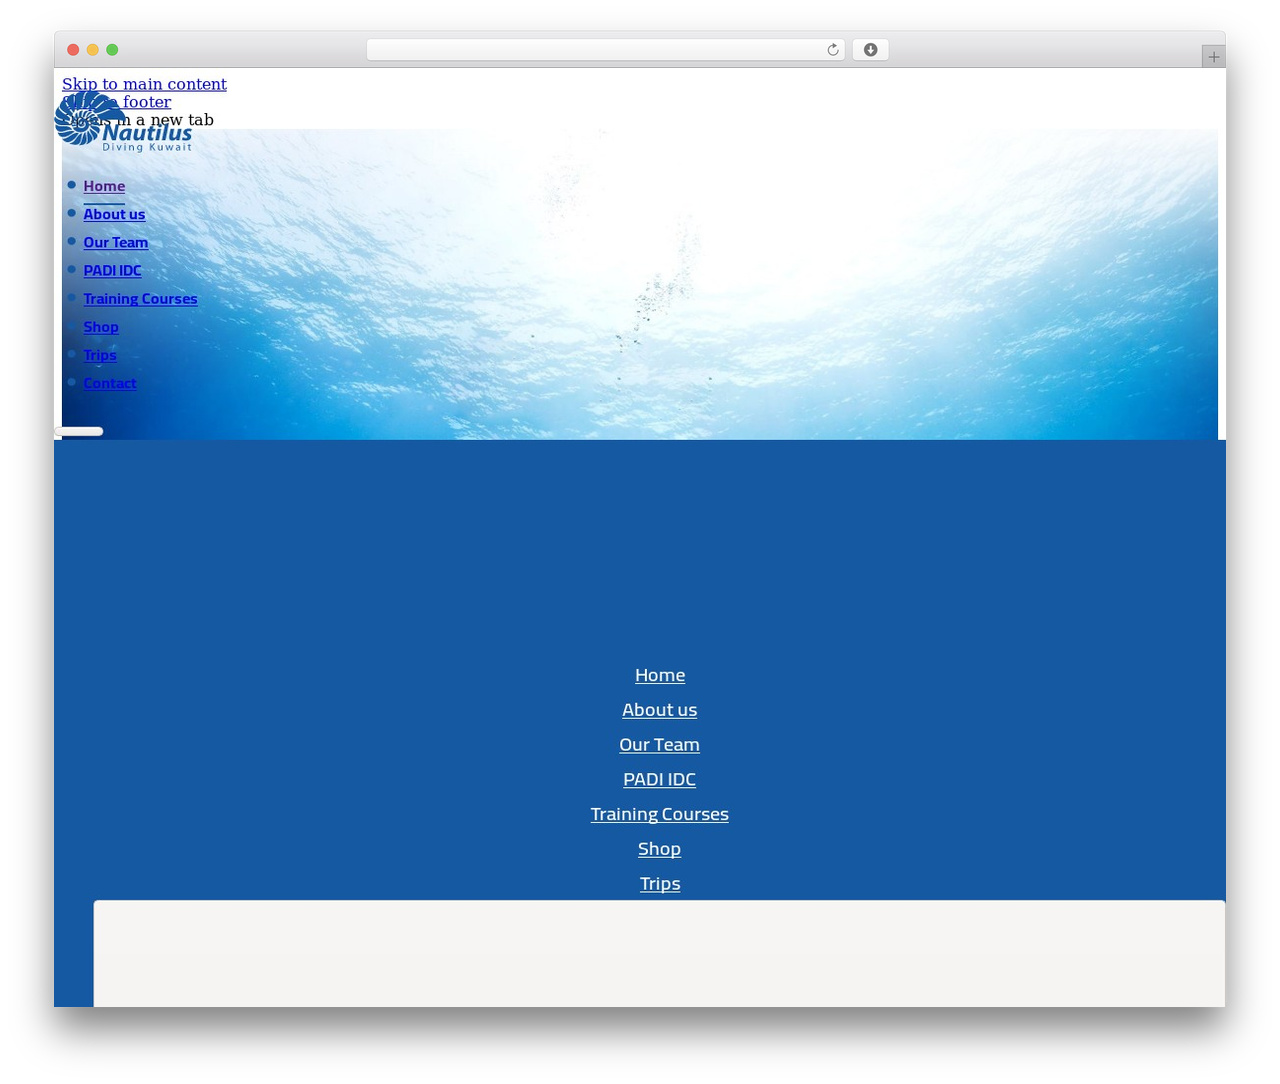1280x1084 pixels.
Task: Open Home in the top navigation list
Action: point(104,186)
